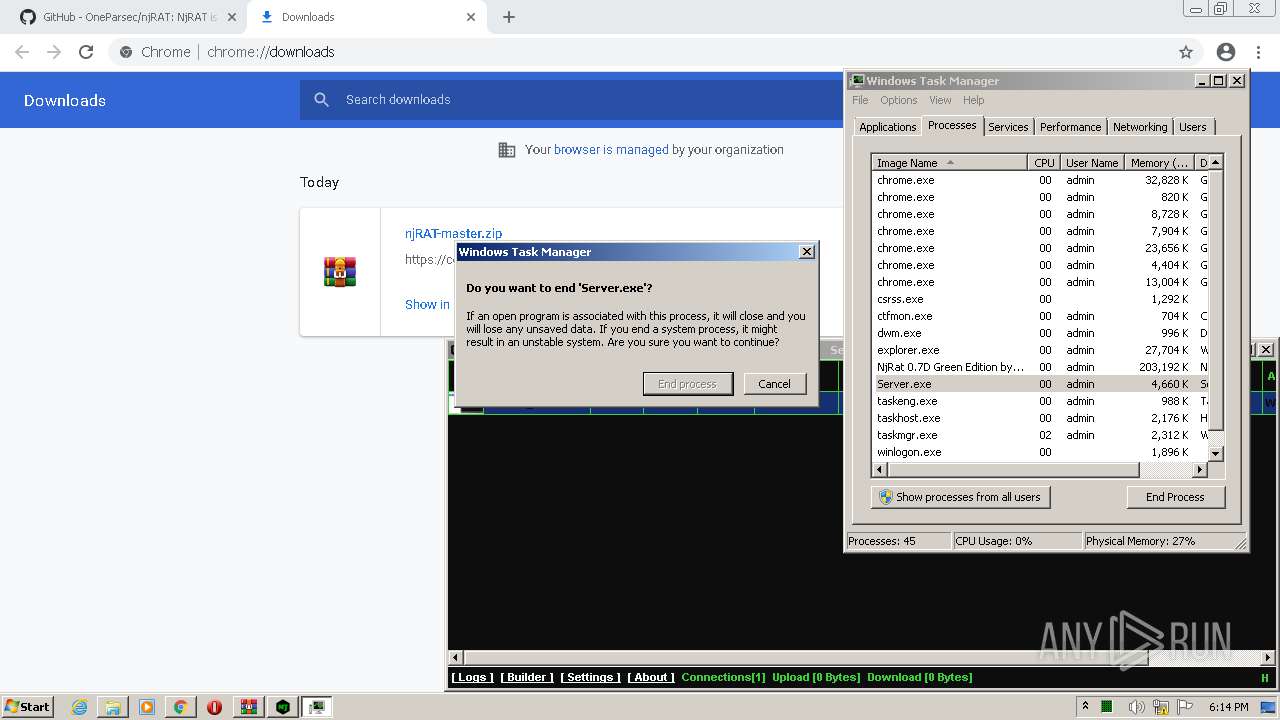Open the Chrome profile avatar icon

(x=1226, y=52)
